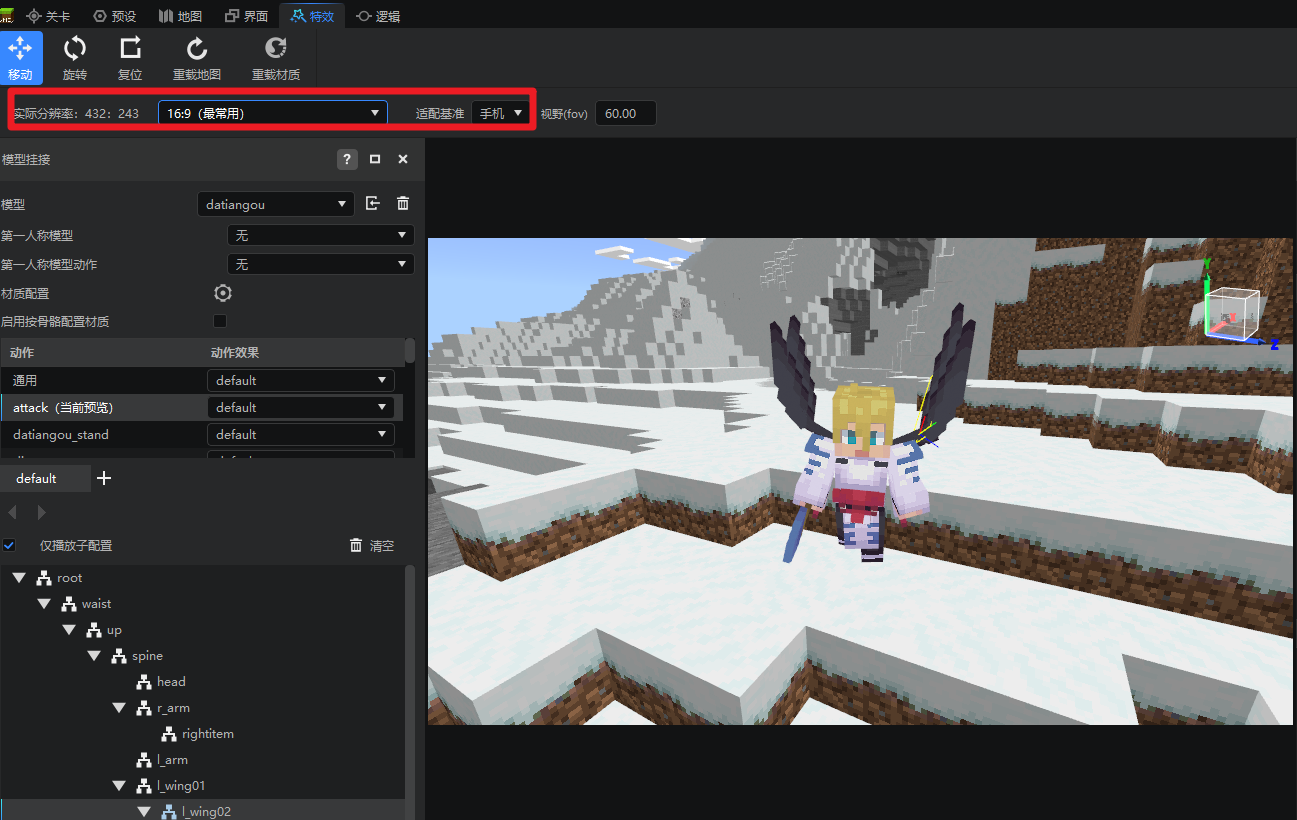
Task: Open the 模型 datiangou dropdown
Action: pyautogui.click(x=276, y=204)
